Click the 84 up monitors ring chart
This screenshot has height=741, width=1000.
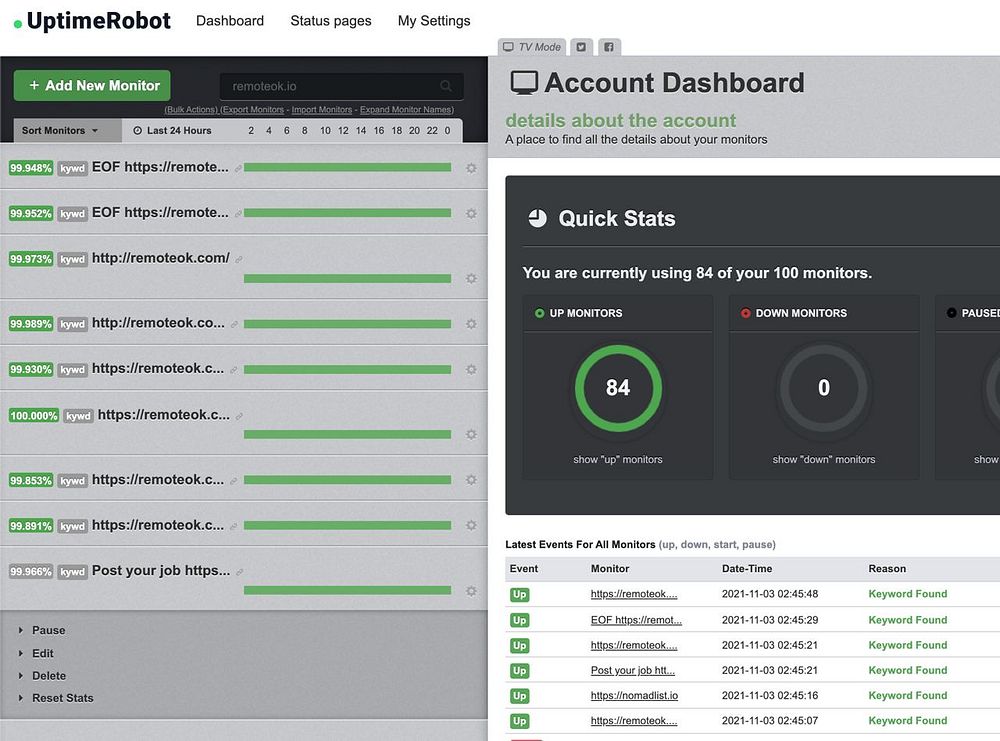point(618,388)
